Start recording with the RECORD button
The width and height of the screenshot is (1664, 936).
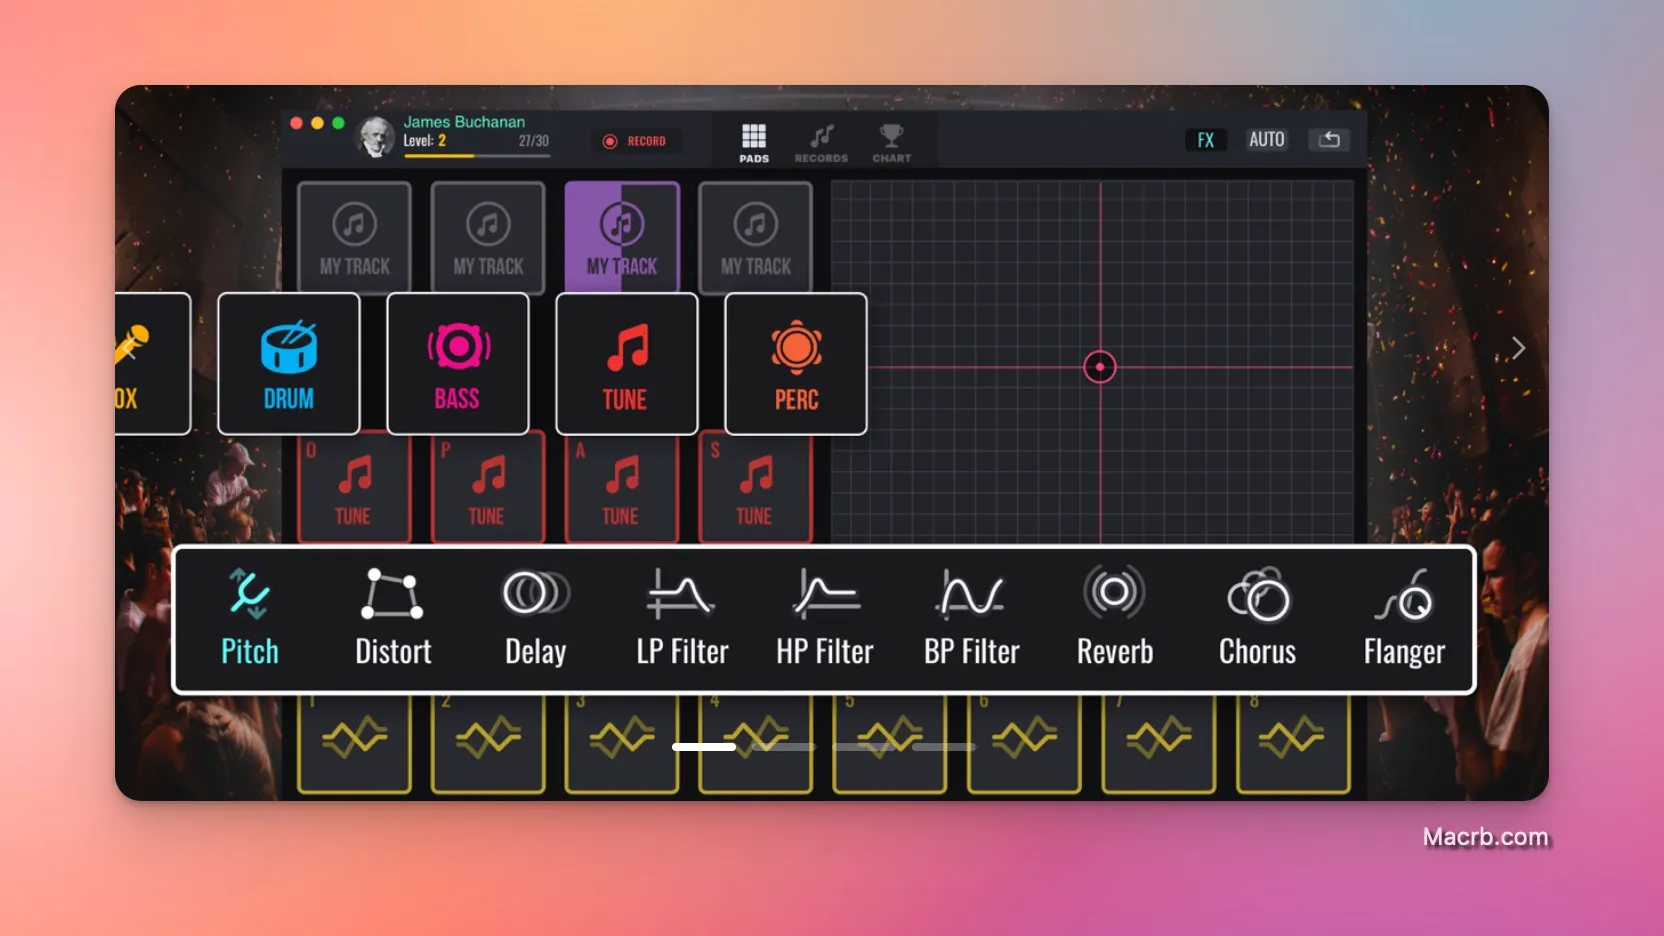tap(634, 141)
